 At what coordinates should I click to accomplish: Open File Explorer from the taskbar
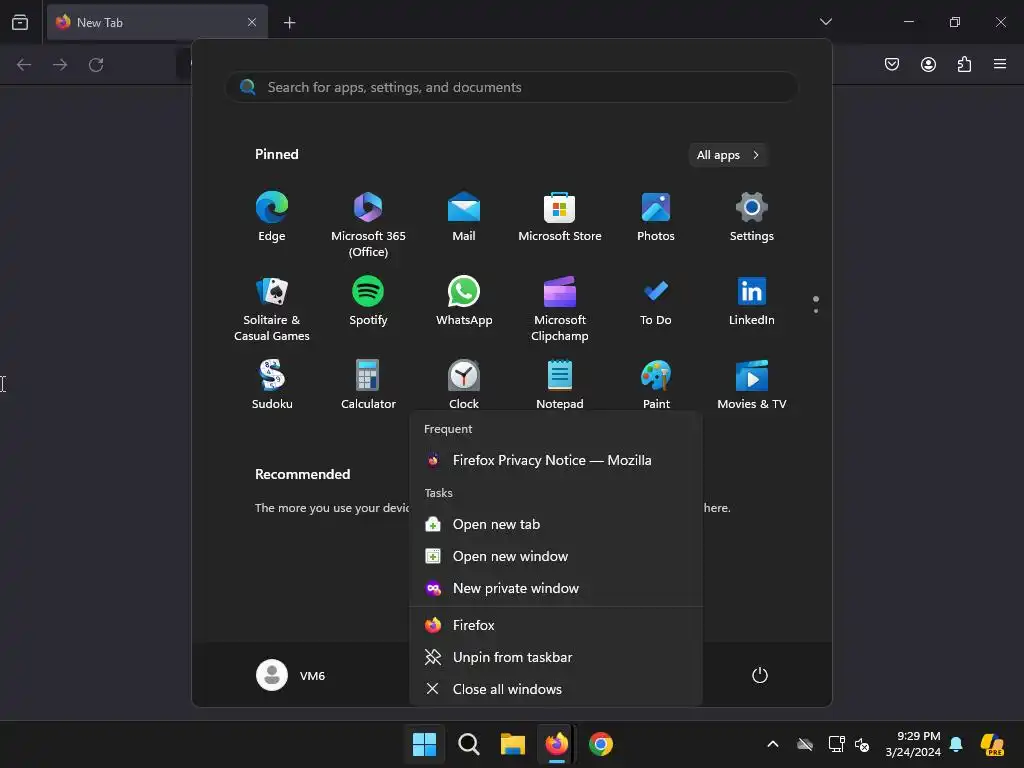pos(513,744)
